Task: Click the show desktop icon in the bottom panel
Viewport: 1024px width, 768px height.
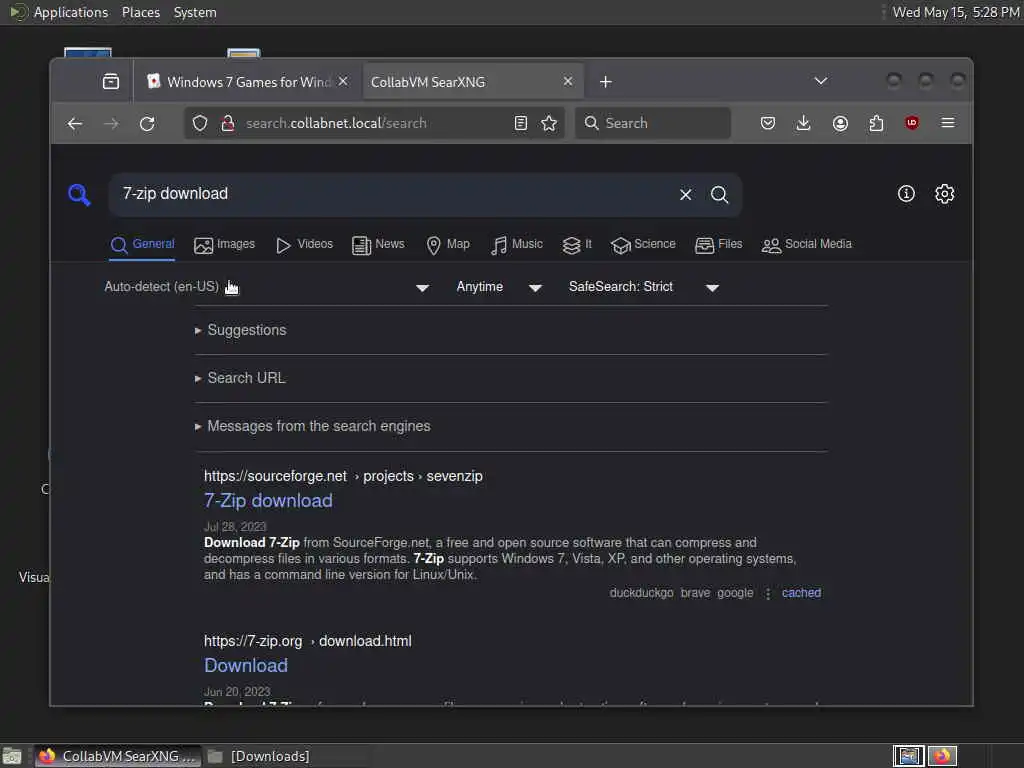Action: click(12, 756)
